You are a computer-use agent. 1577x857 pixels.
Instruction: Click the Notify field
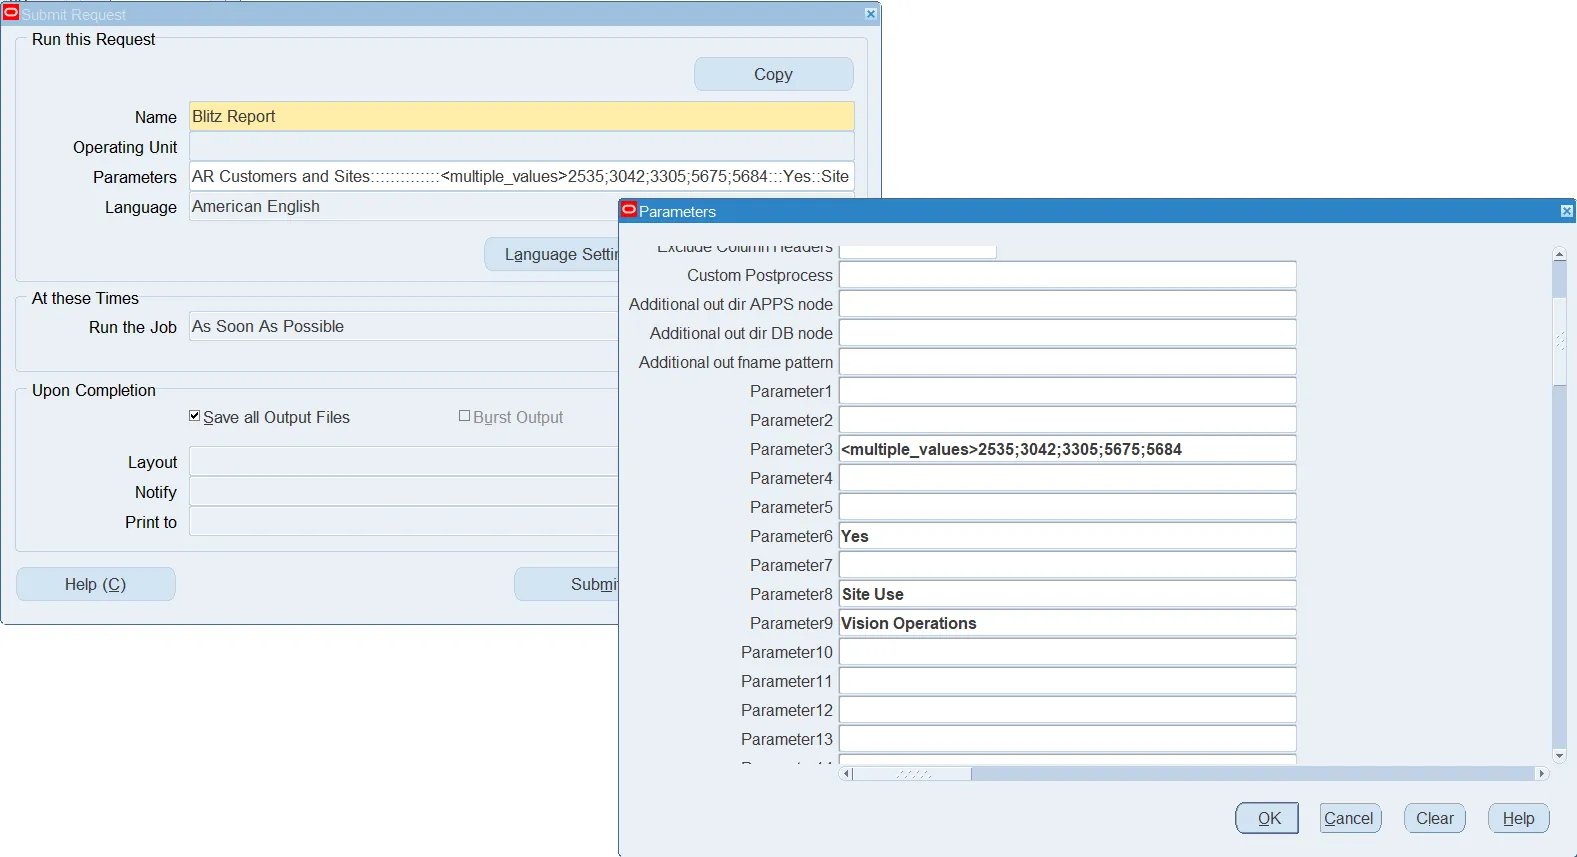coord(404,491)
